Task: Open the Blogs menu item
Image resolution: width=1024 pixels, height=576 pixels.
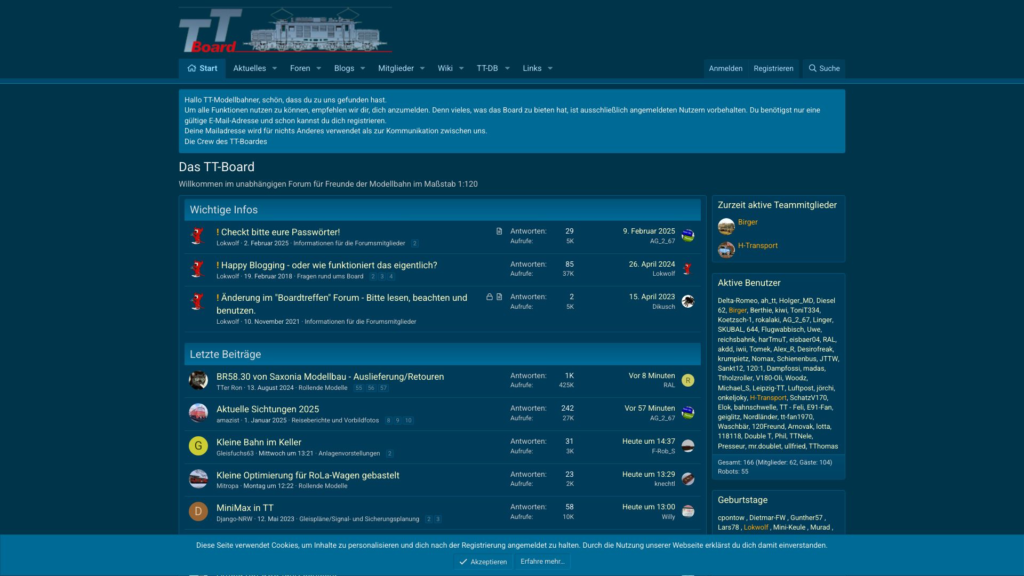Action: (344, 68)
